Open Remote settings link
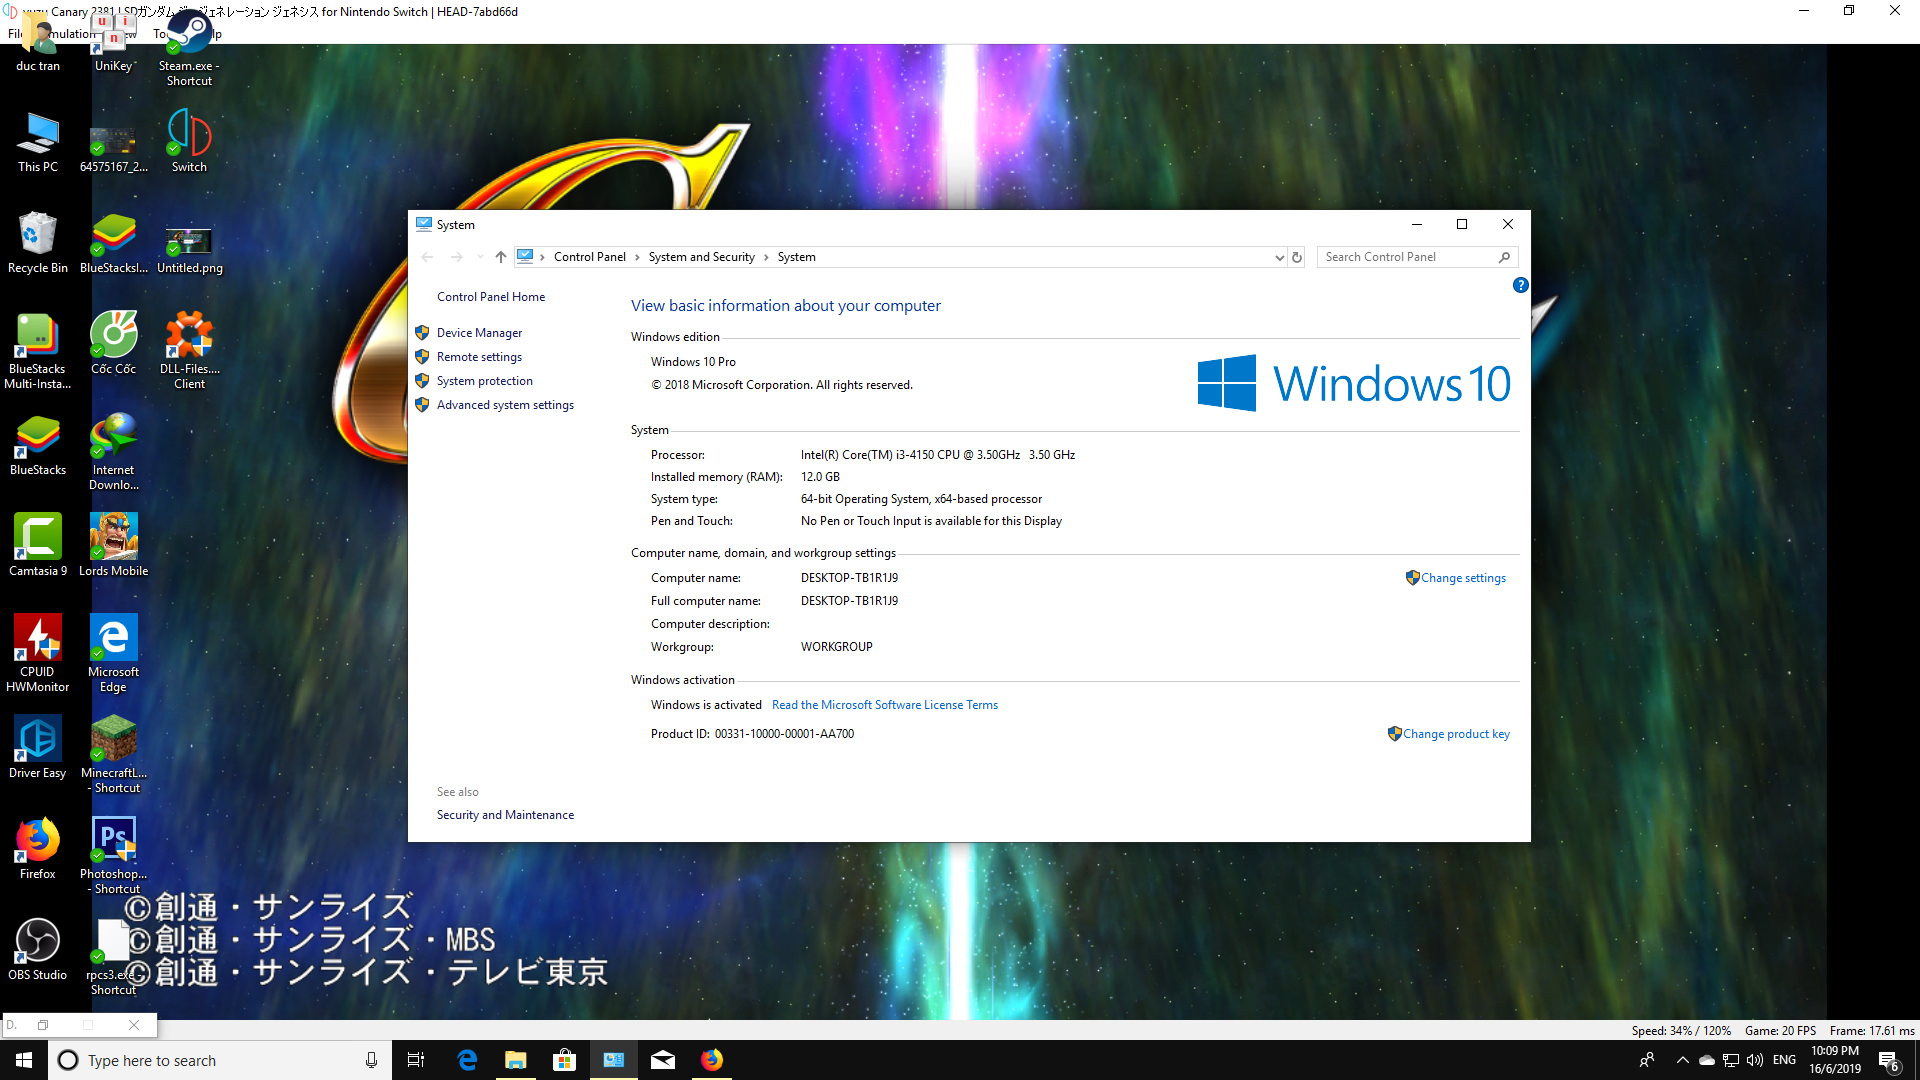Screen dimensions: 1920x1080 tap(479, 357)
